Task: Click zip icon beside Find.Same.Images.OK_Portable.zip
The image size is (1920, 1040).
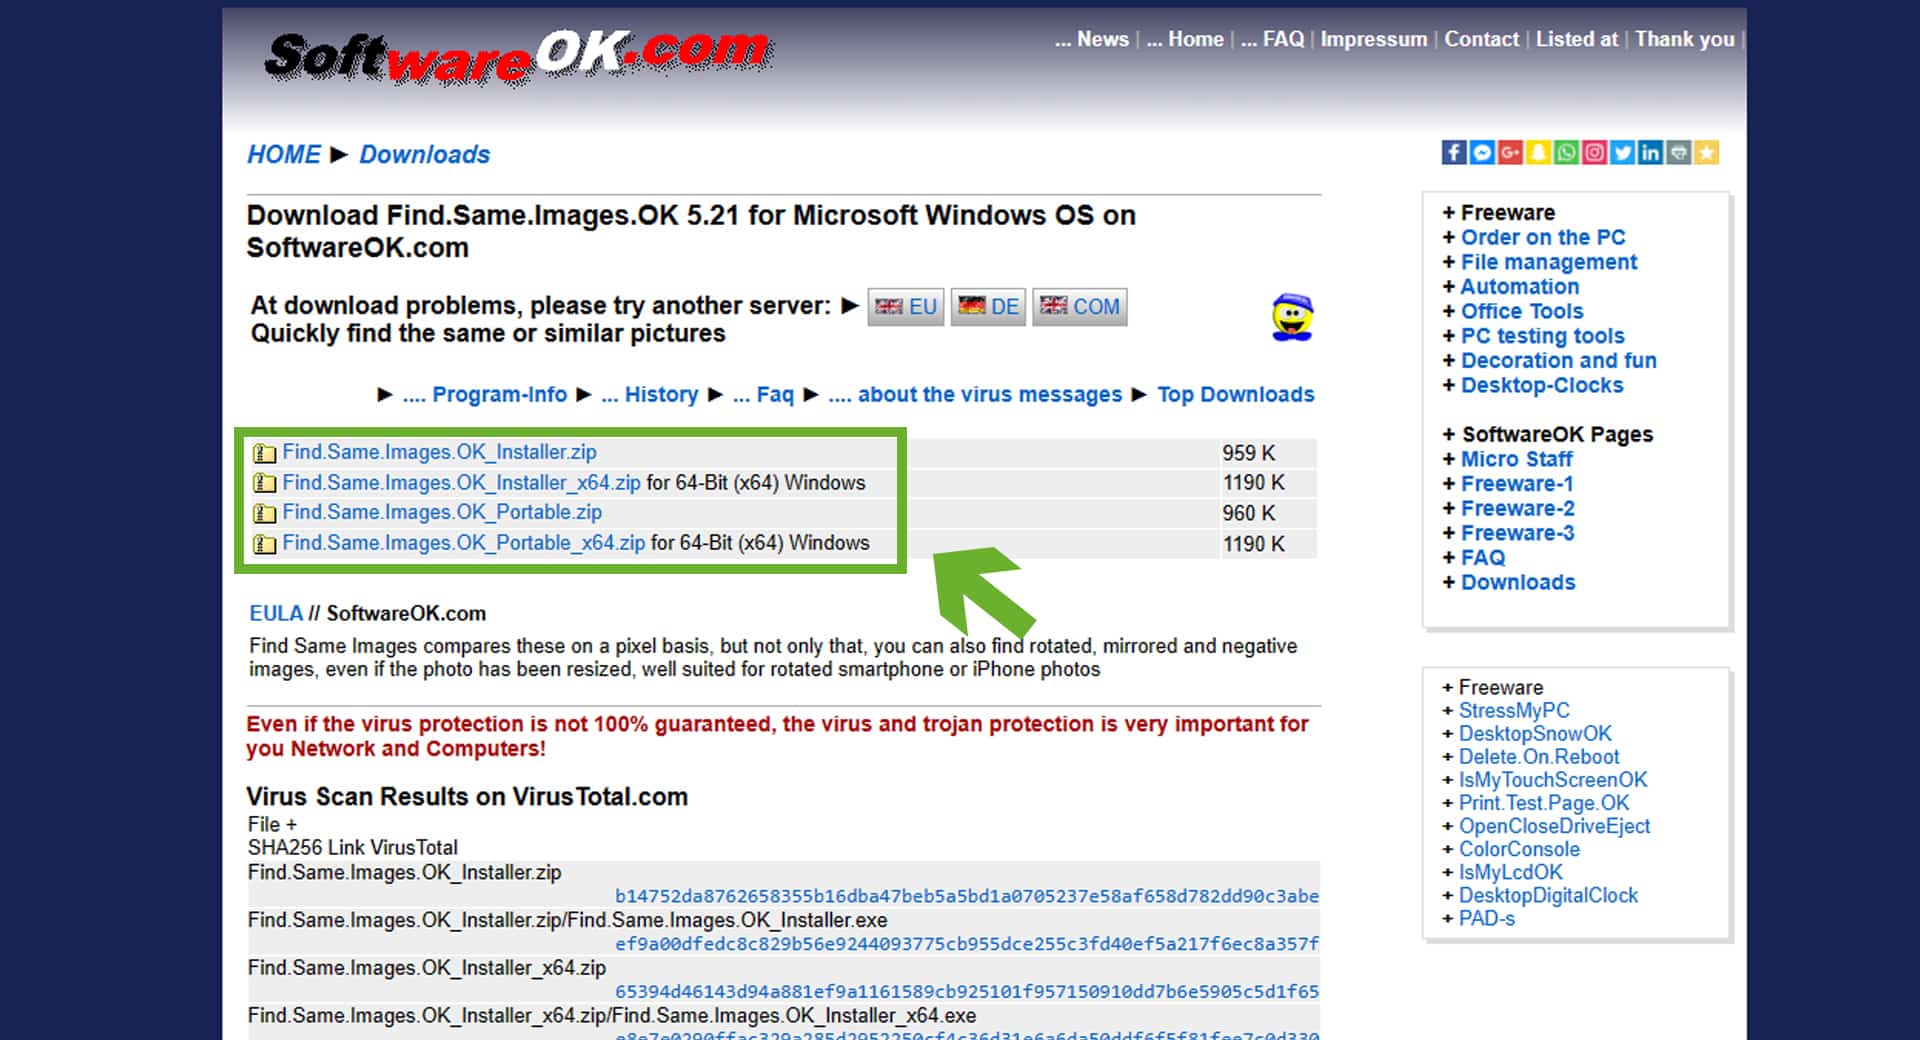Action: [x=264, y=513]
